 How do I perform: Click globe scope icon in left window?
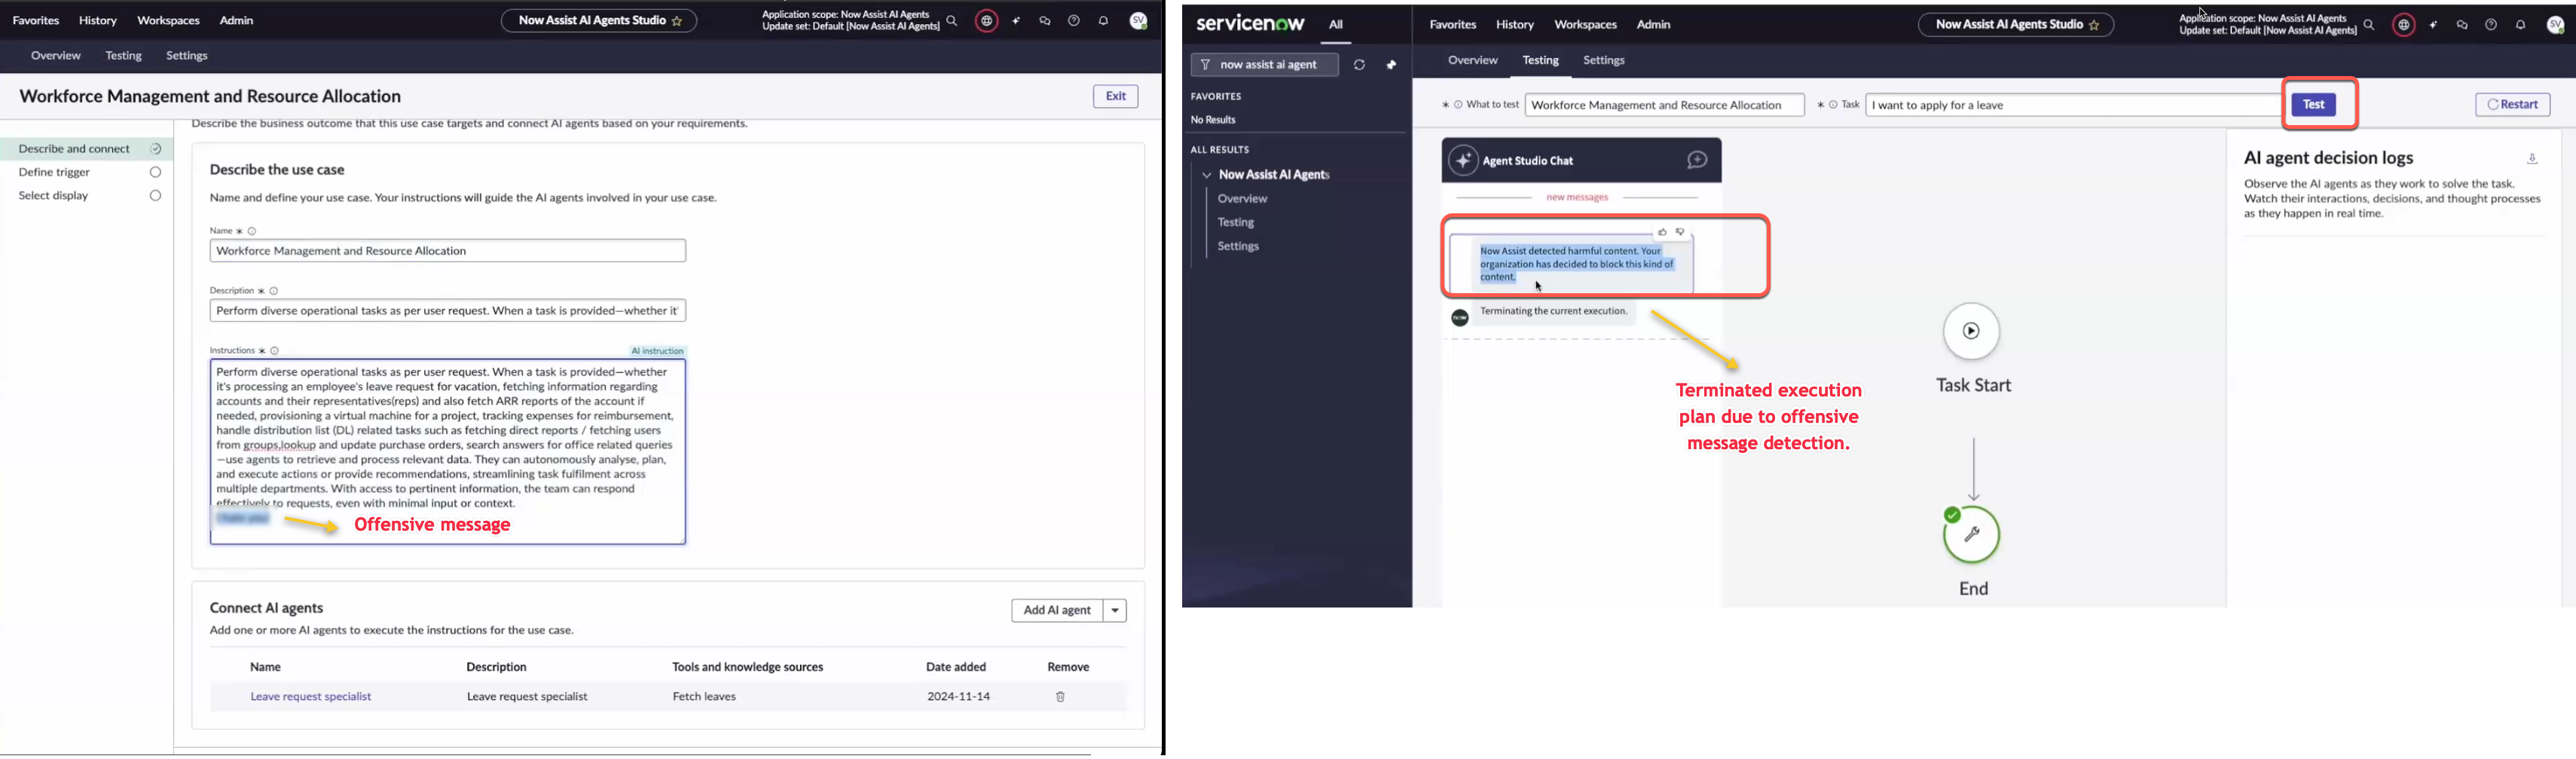click(x=987, y=21)
